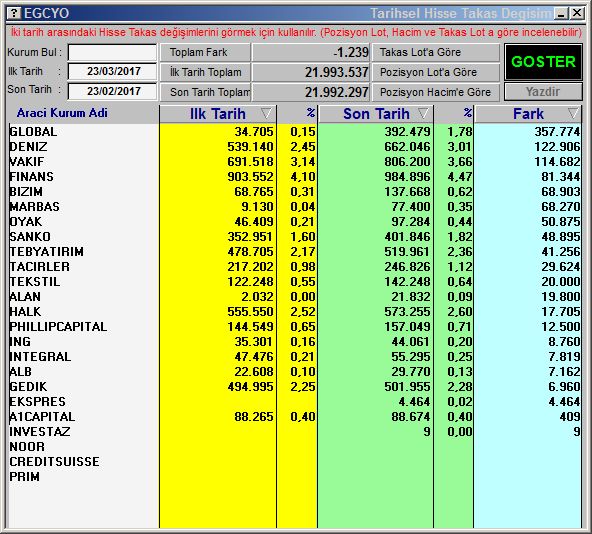592x534 pixels.
Task: Select the GLOBAL row
Action: coord(294,131)
